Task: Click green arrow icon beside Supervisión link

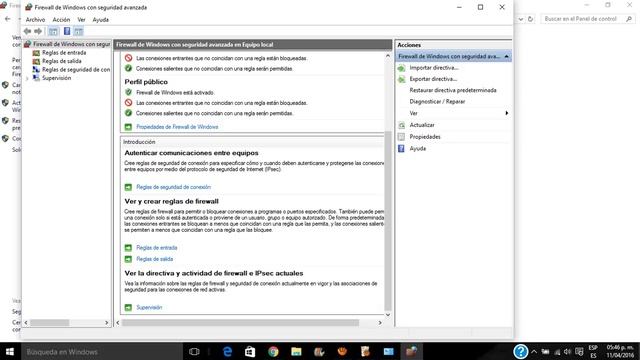Action: pyautogui.click(x=128, y=307)
